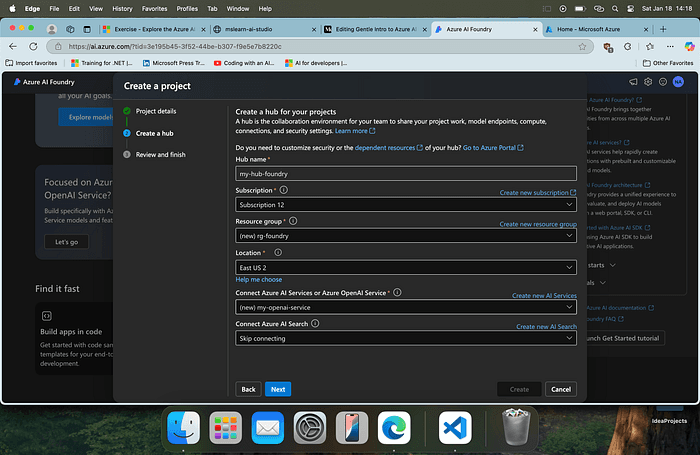The height and width of the screenshot is (455, 700).
Task: Click the Azure AI Search info icon
Action: click(x=315, y=323)
